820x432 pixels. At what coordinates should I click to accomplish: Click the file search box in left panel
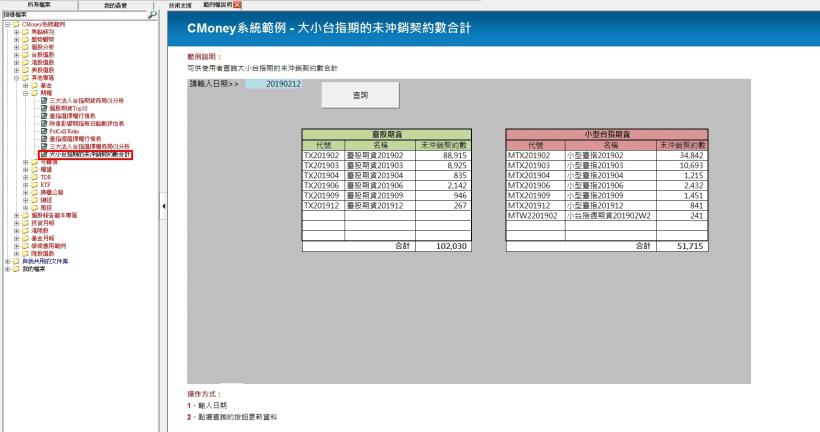click(x=74, y=15)
